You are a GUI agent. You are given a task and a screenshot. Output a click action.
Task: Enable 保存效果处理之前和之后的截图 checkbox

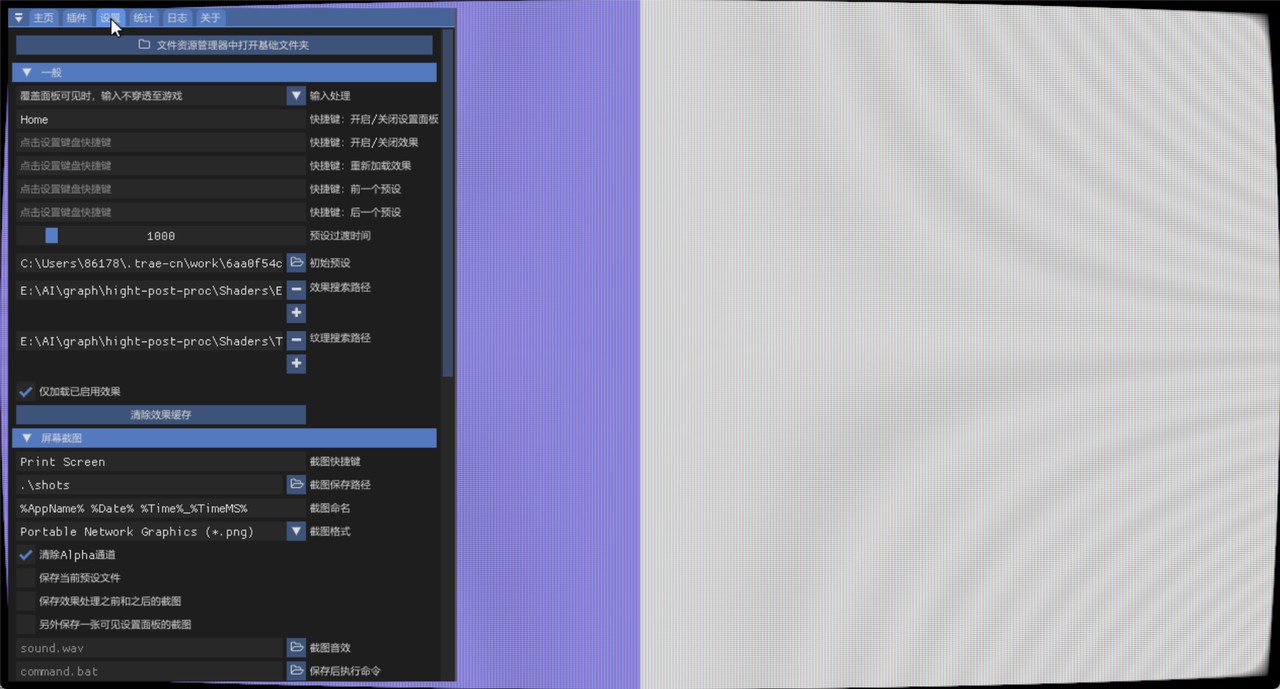point(26,601)
